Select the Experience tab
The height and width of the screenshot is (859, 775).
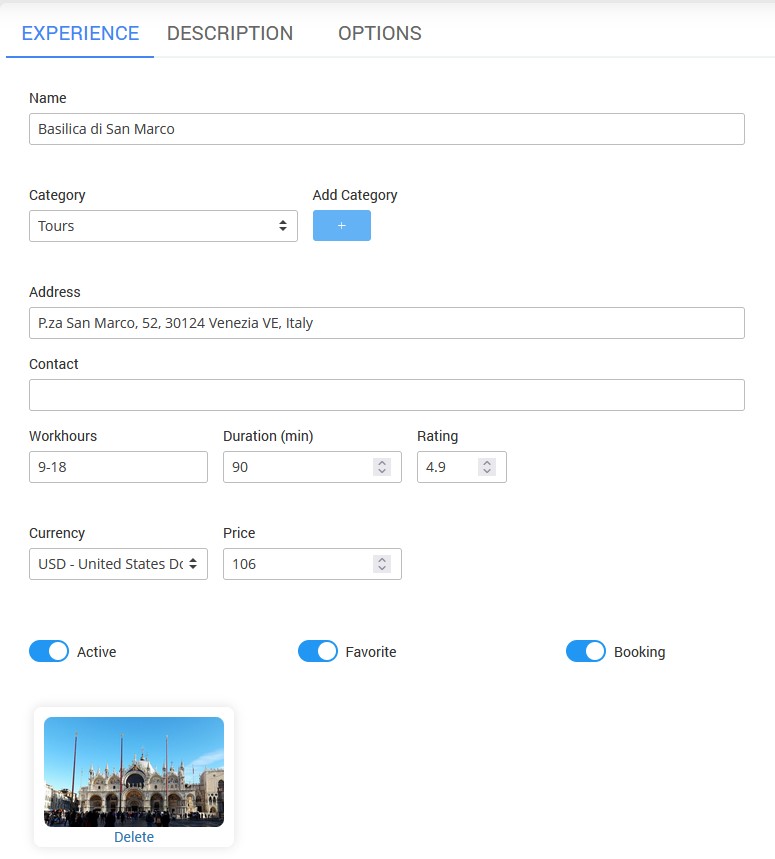(x=80, y=33)
